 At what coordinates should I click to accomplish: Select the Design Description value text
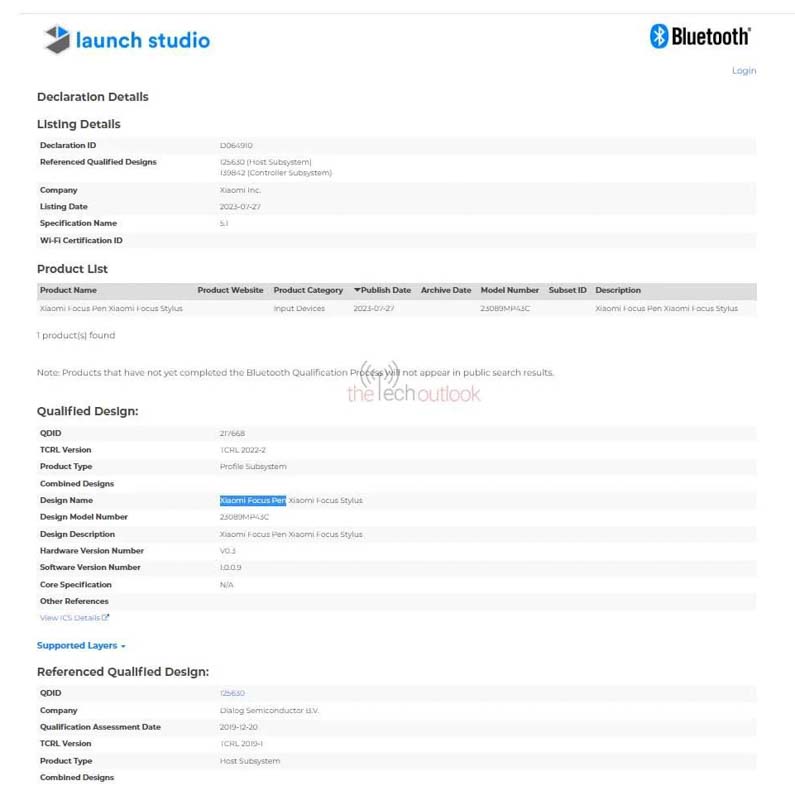point(291,534)
